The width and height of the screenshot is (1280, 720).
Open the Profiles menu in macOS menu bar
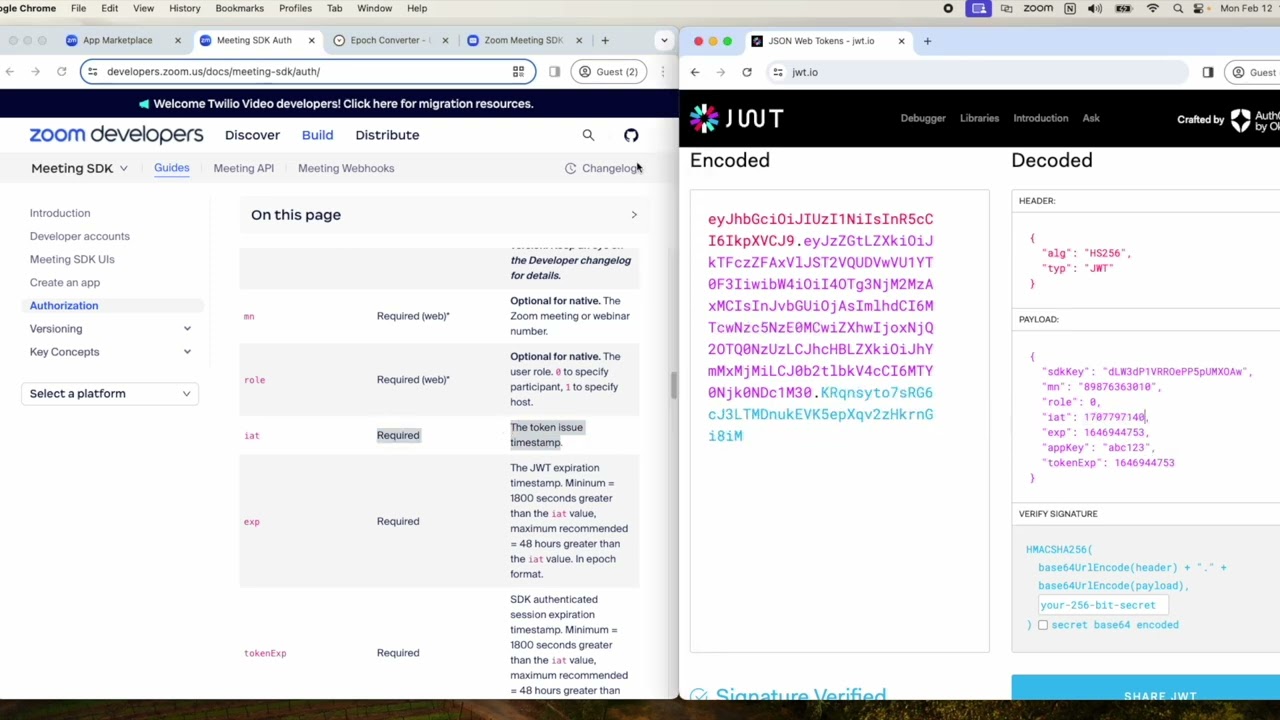pyautogui.click(x=295, y=8)
